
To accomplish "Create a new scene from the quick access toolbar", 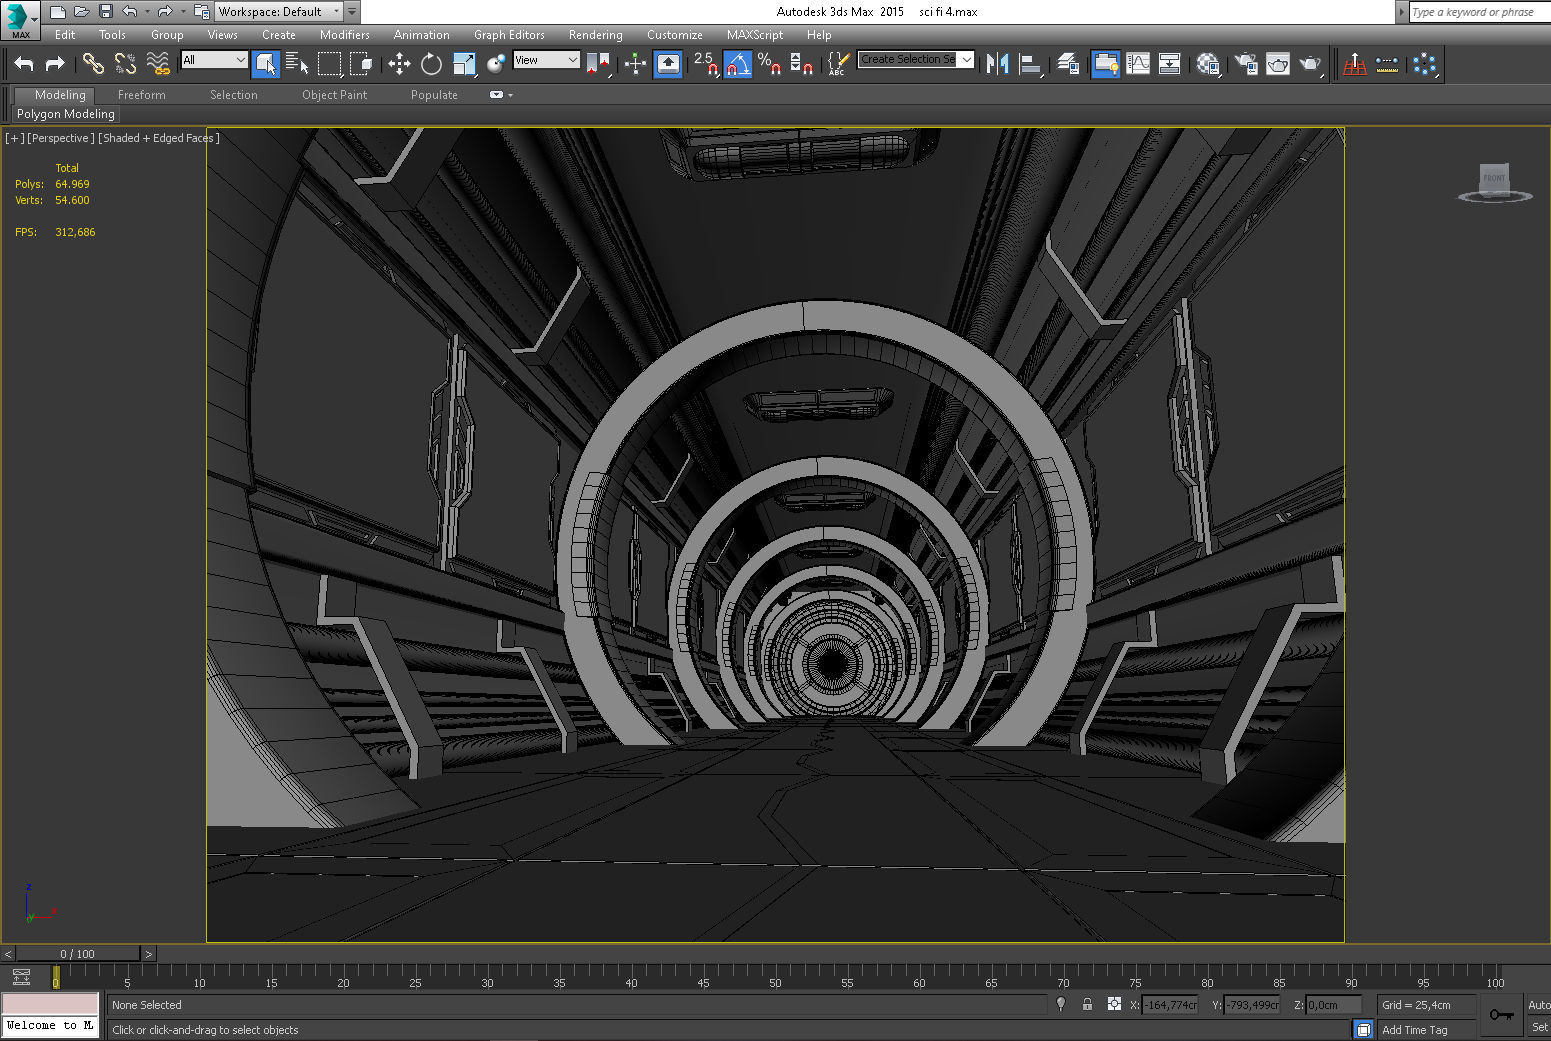I will 57,12.
